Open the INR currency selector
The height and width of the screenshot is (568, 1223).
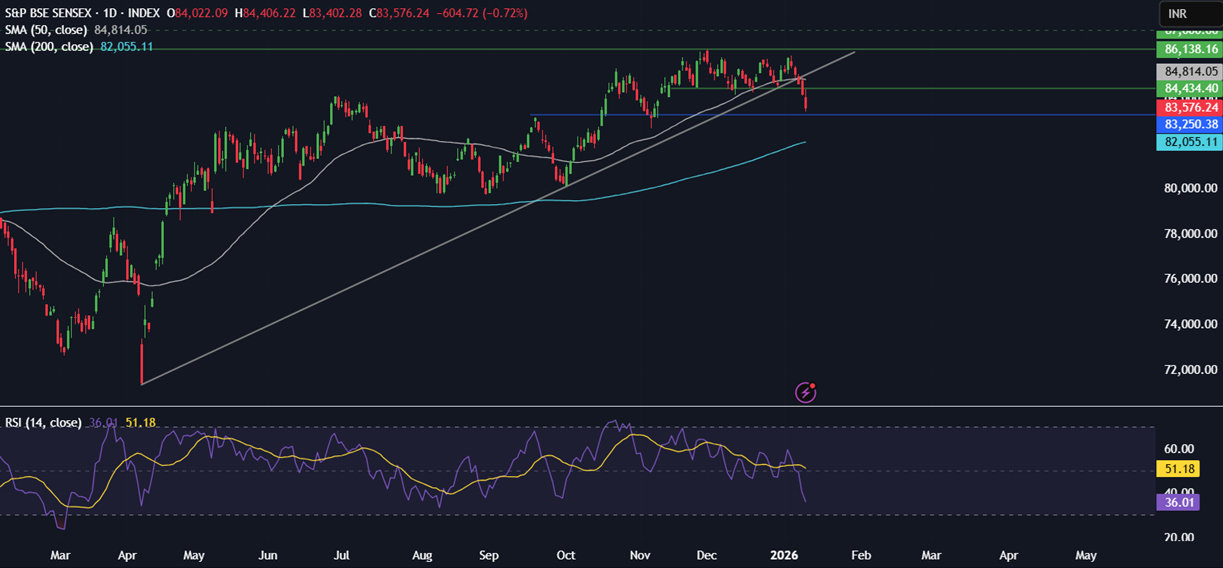point(1188,13)
